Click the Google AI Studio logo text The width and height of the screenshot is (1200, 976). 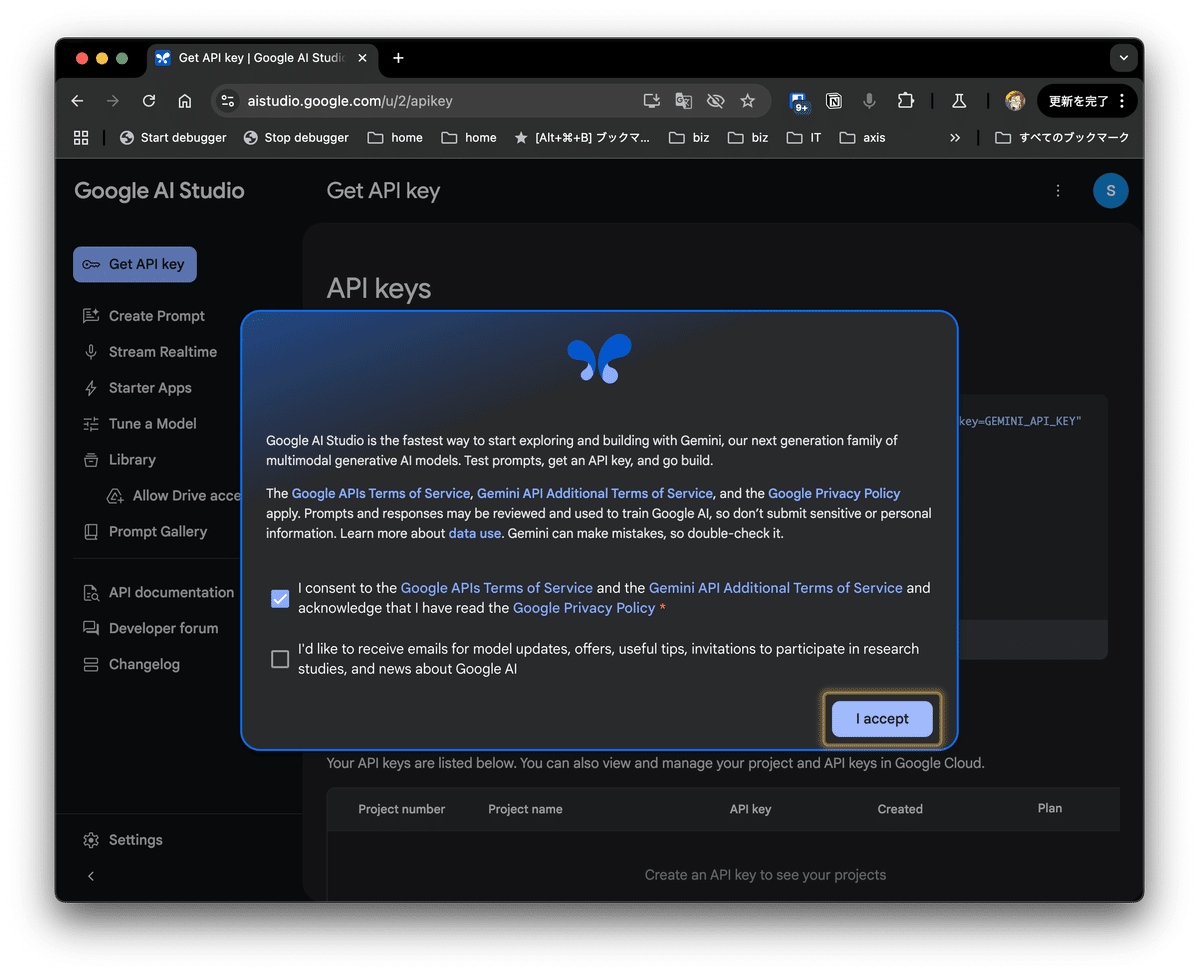click(159, 191)
